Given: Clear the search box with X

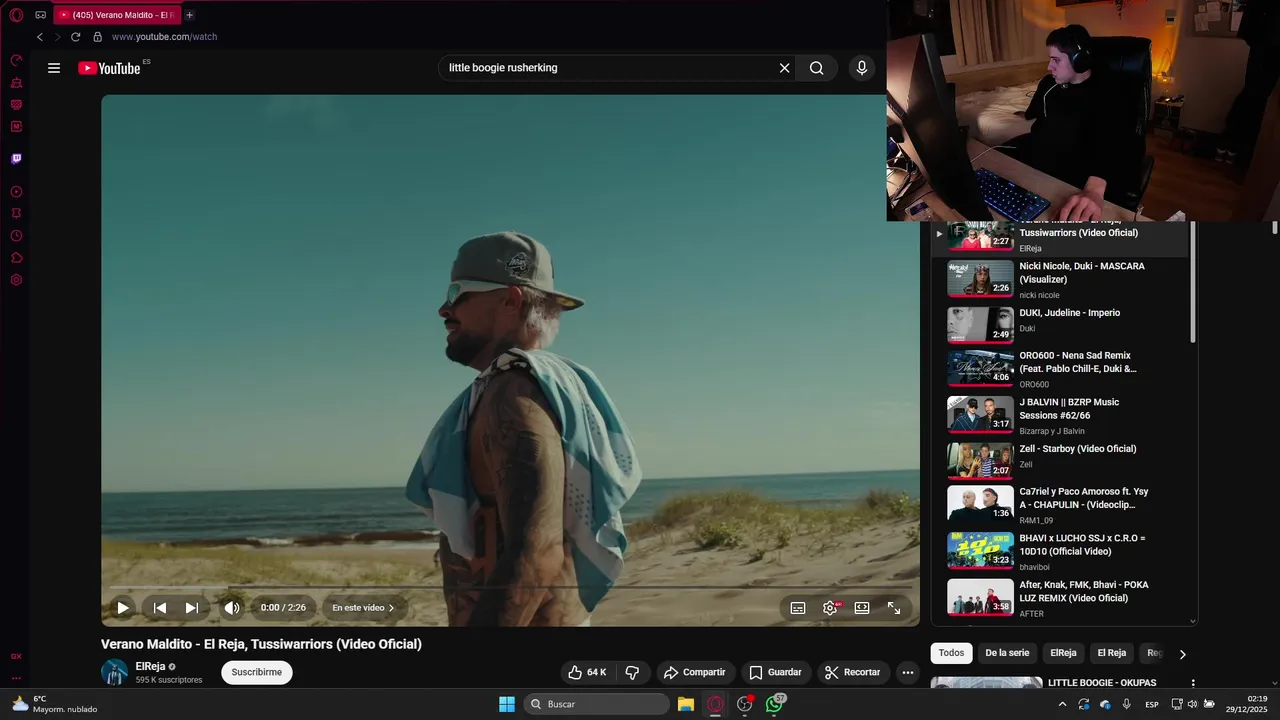Looking at the screenshot, I should (x=785, y=68).
